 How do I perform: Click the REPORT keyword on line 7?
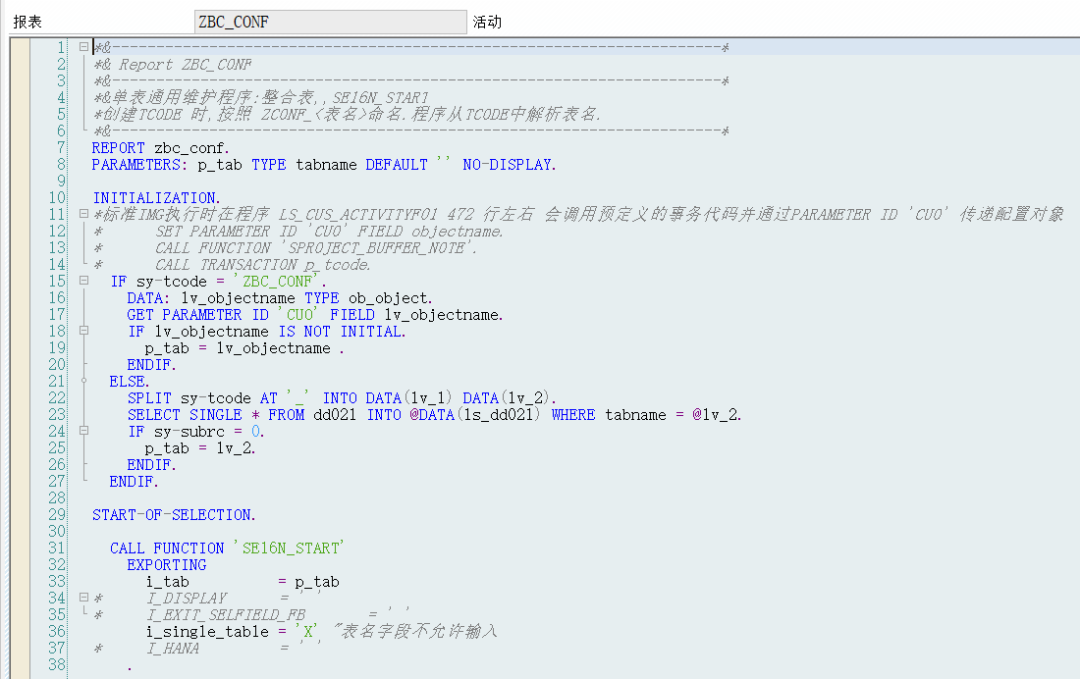pyautogui.click(x=118, y=148)
